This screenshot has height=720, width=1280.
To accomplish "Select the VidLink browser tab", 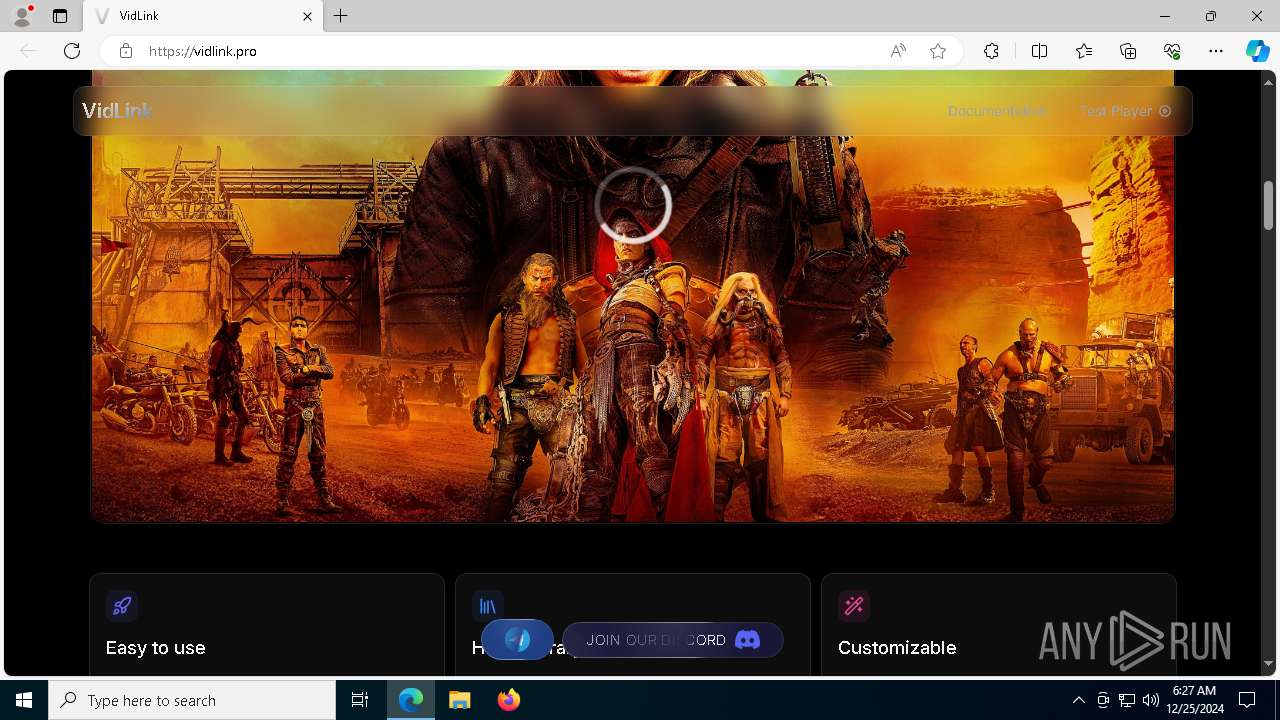I will click(x=201, y=16).
